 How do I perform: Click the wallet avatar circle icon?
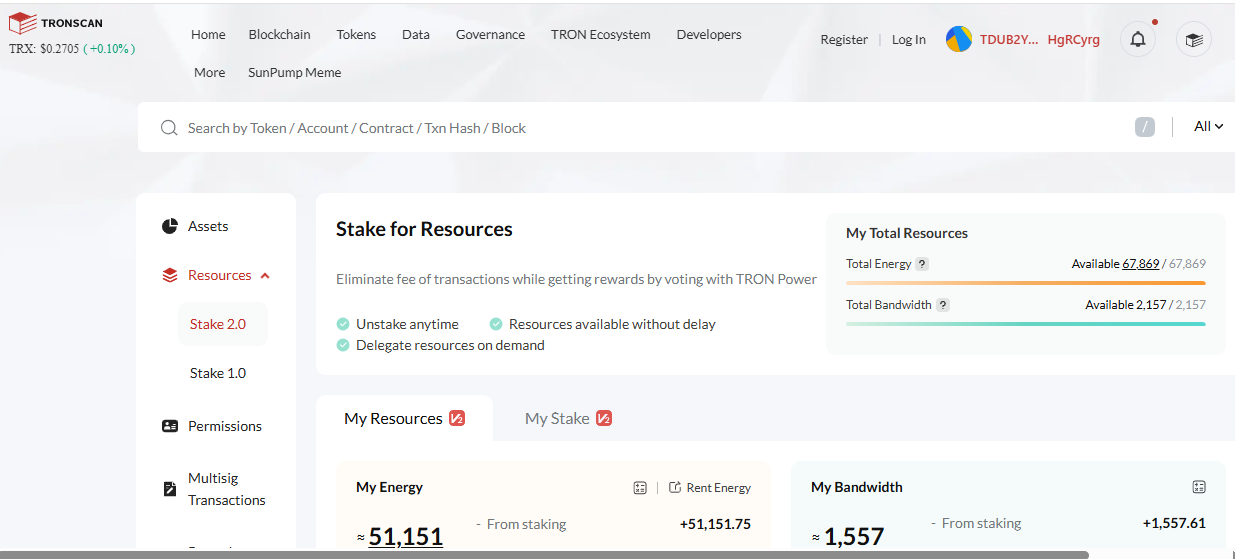(x=958, y=39)
